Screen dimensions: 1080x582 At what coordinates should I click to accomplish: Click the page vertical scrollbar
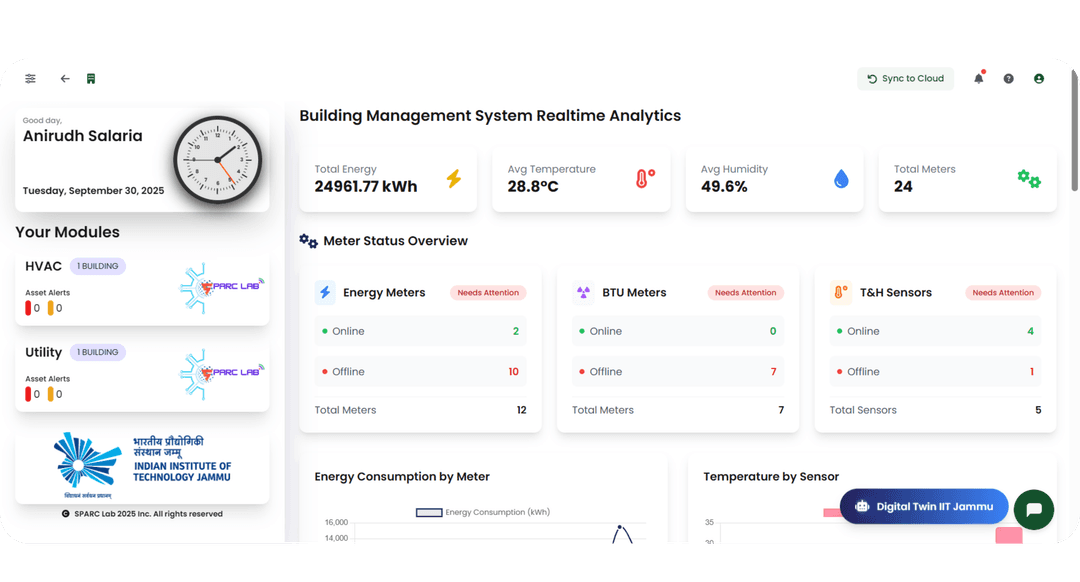pos(1074,129)
